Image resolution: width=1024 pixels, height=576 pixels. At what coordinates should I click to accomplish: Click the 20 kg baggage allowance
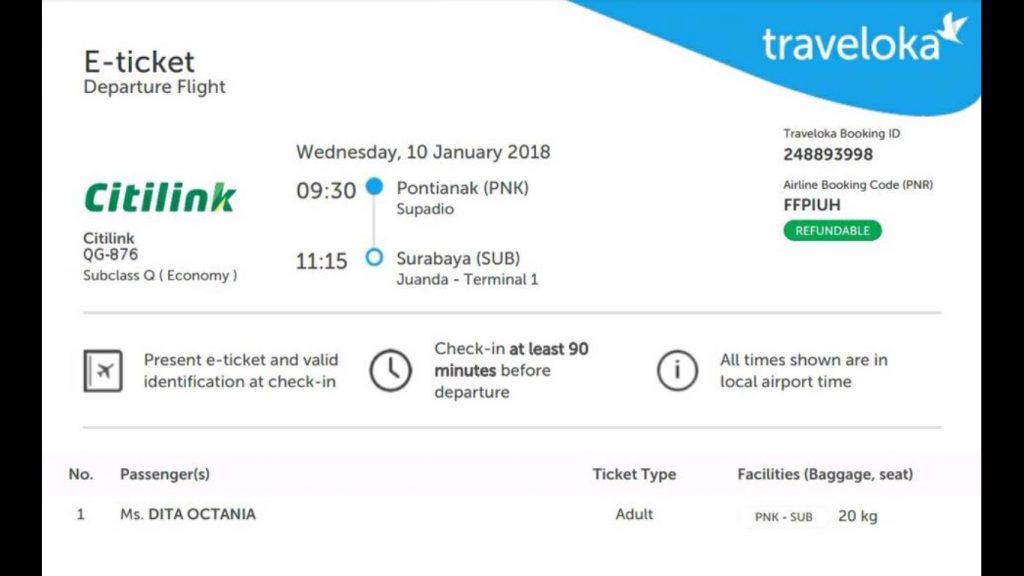point(858,516)
